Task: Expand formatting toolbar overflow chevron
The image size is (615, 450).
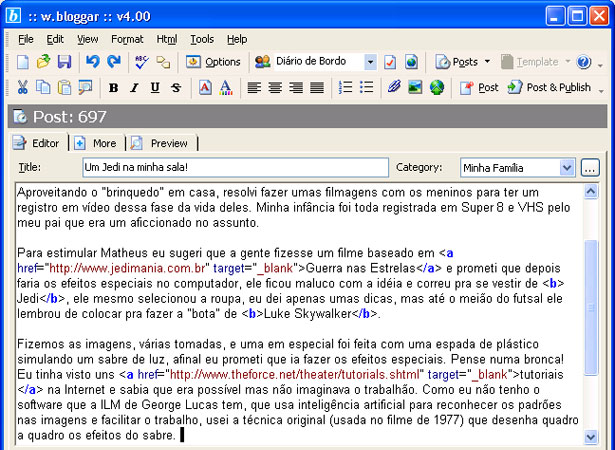Action: (601, 91)
